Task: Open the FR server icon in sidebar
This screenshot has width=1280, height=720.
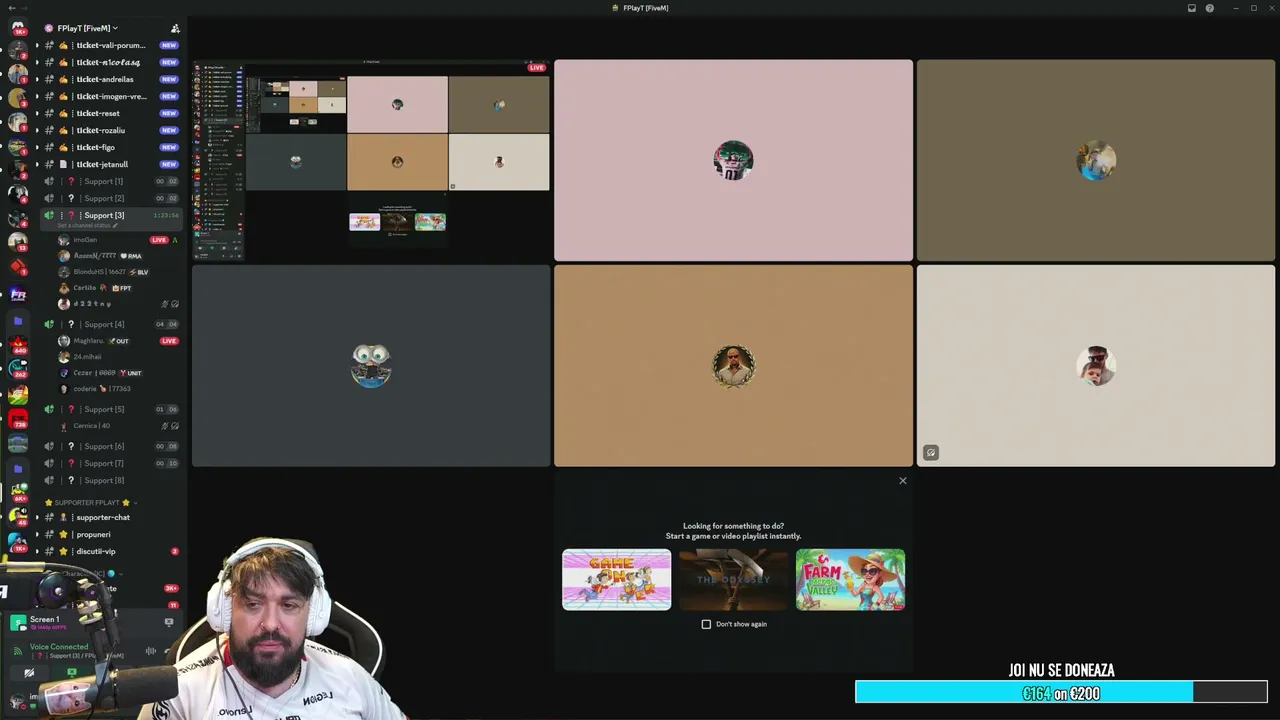Action: [18, 295]
